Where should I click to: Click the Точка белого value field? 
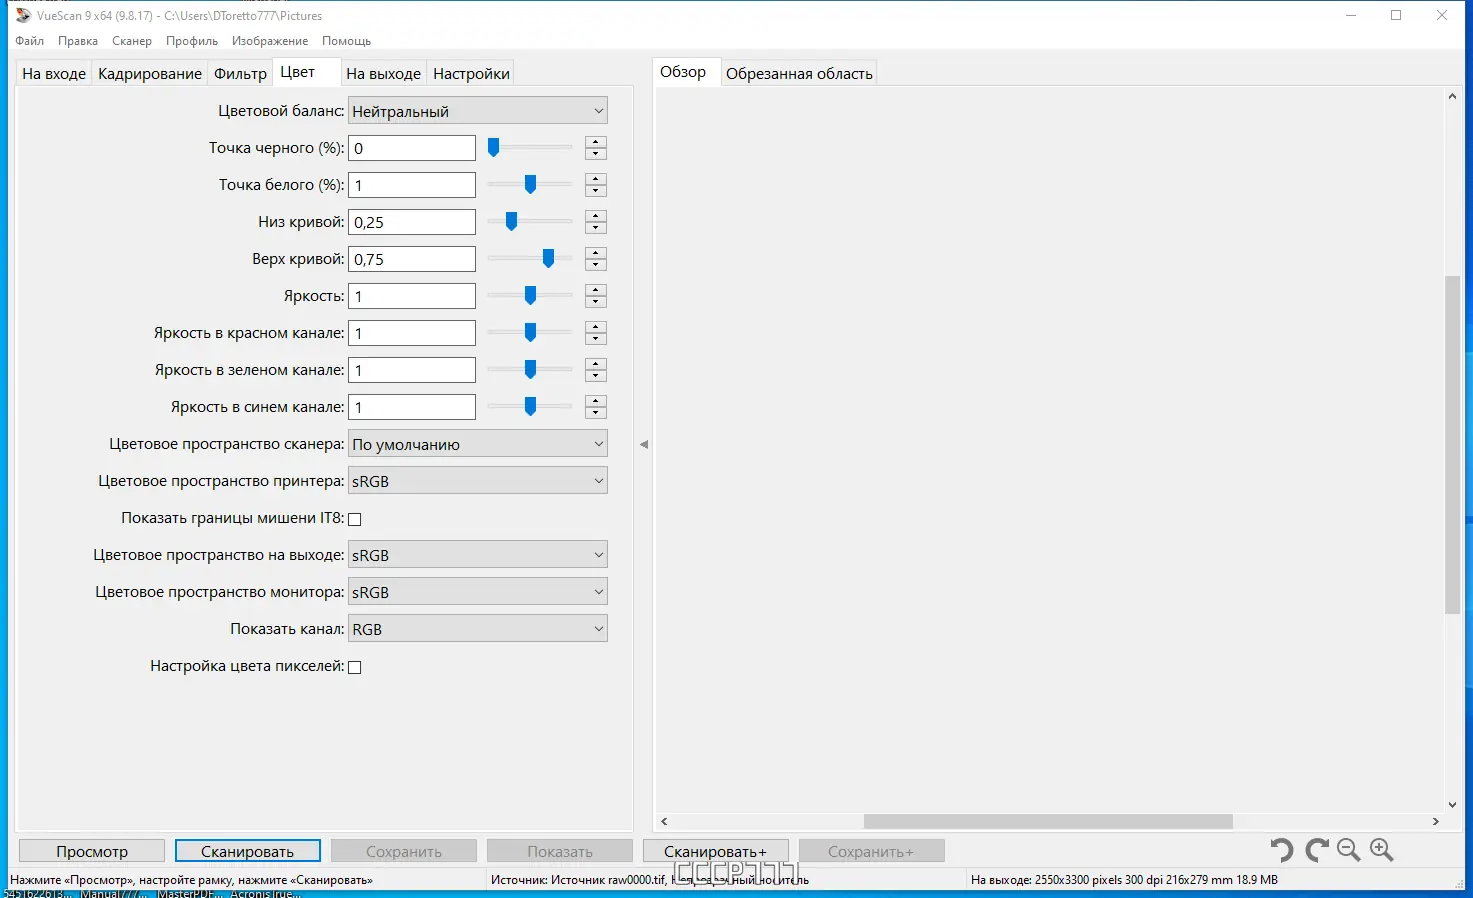point(412,185)
